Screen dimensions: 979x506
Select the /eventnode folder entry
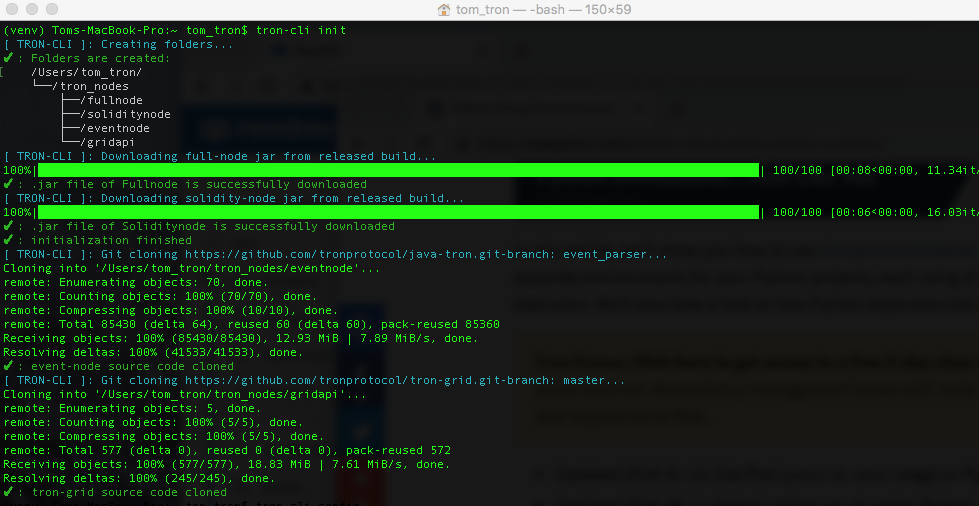tap(115, 128)
